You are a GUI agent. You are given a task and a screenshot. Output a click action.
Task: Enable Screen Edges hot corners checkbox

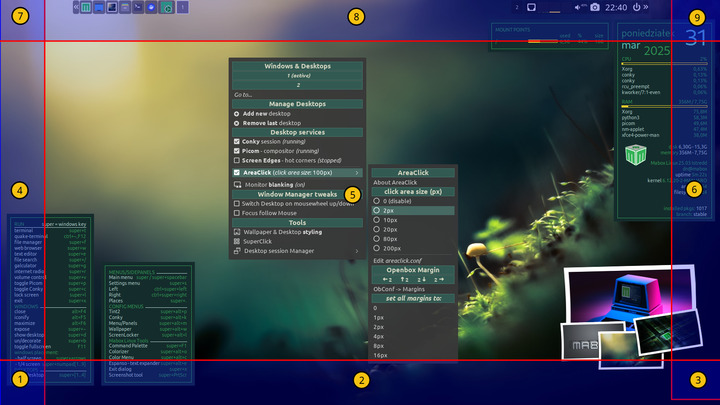point(236,159)
